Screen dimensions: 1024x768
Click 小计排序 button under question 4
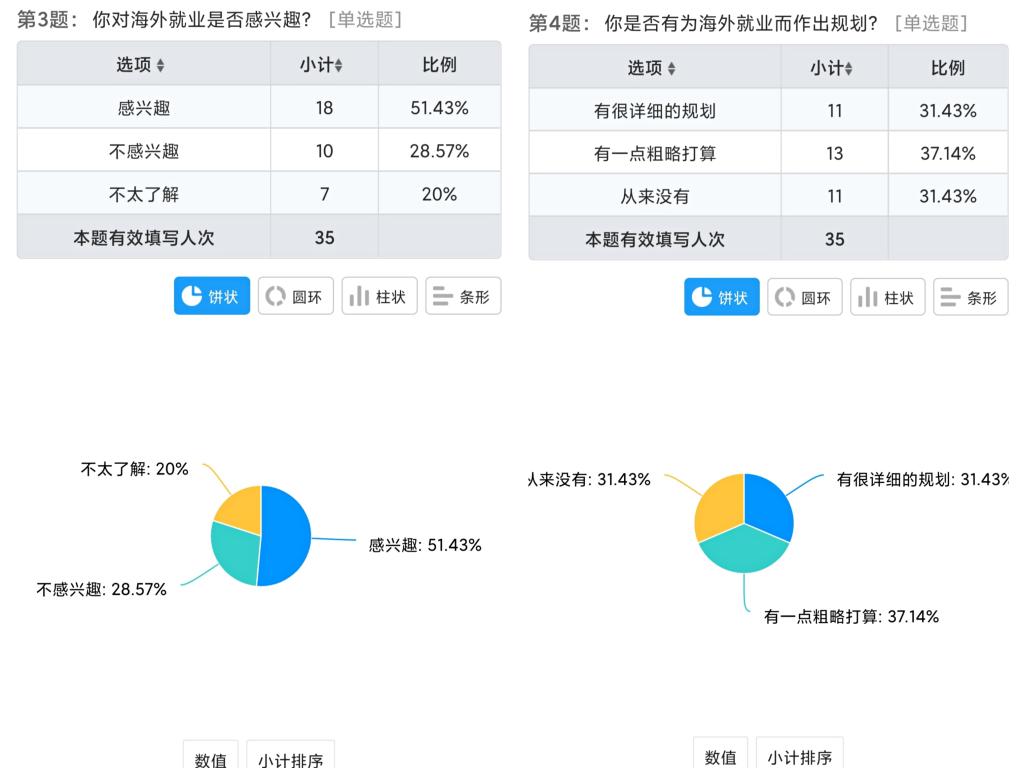point(800,756)
